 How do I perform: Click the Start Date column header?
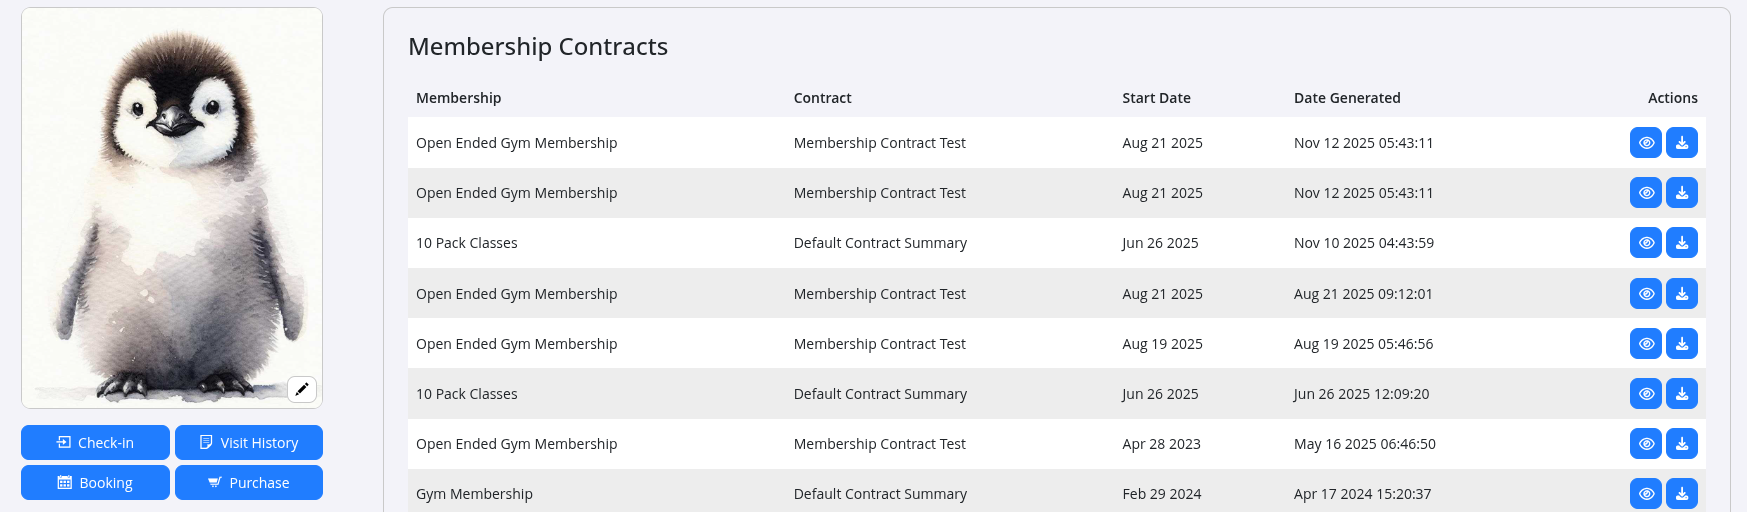[x=1156, y=98]
